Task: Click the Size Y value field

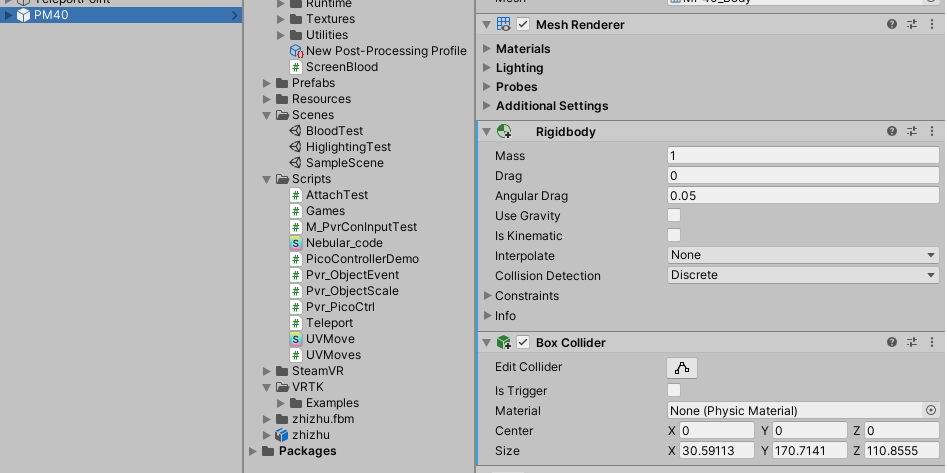Action: tap(810, 450)
